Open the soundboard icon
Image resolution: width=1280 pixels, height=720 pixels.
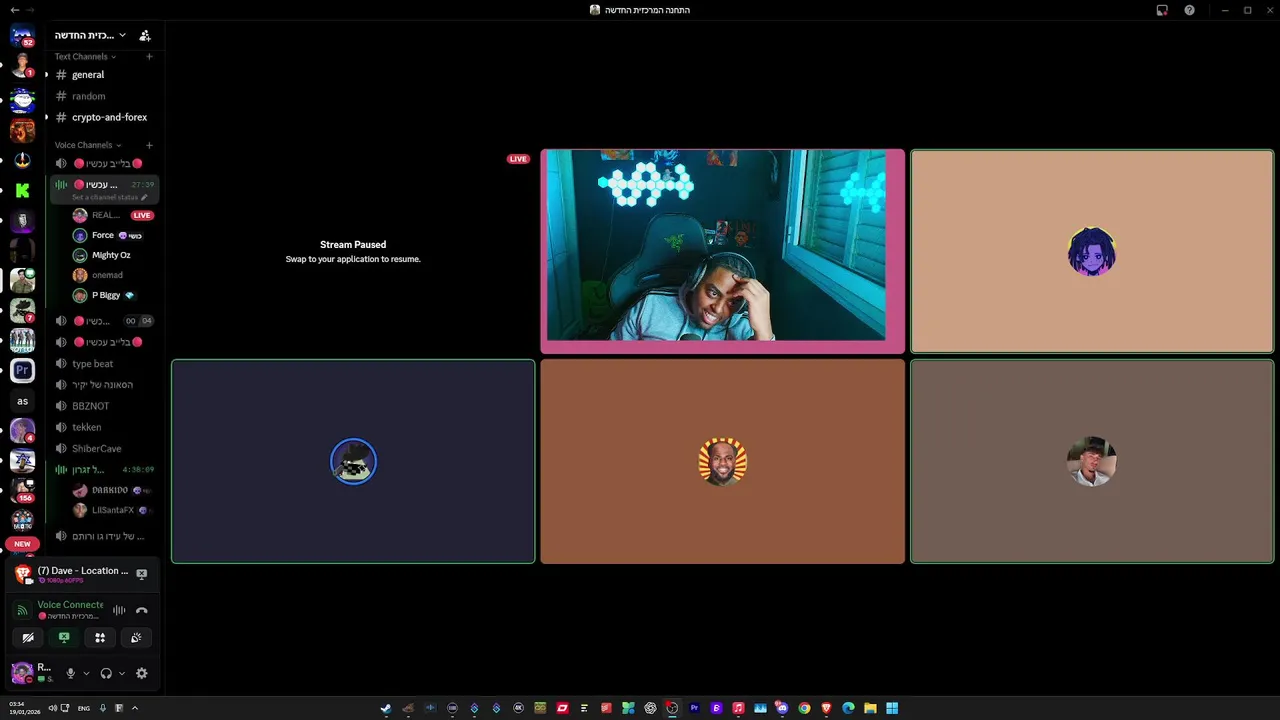point(136,637)
